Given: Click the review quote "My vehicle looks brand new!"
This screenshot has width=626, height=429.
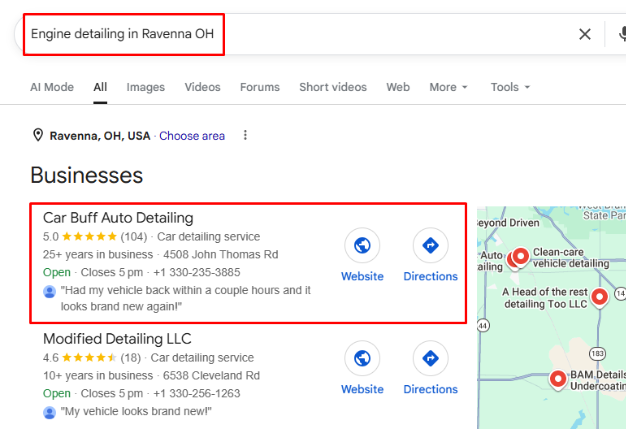Looking at the screenshot, I should pos(136,411).
